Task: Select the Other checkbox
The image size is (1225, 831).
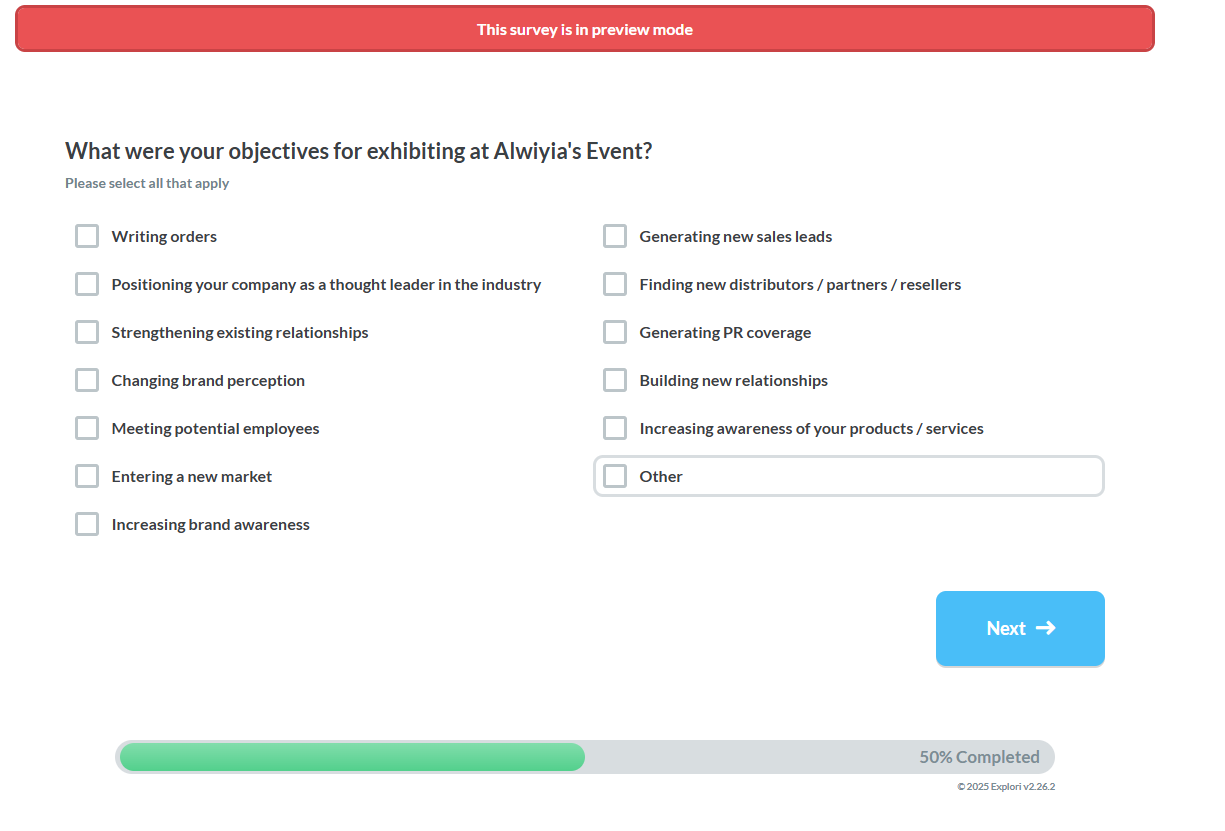Action: click(615, 477)
